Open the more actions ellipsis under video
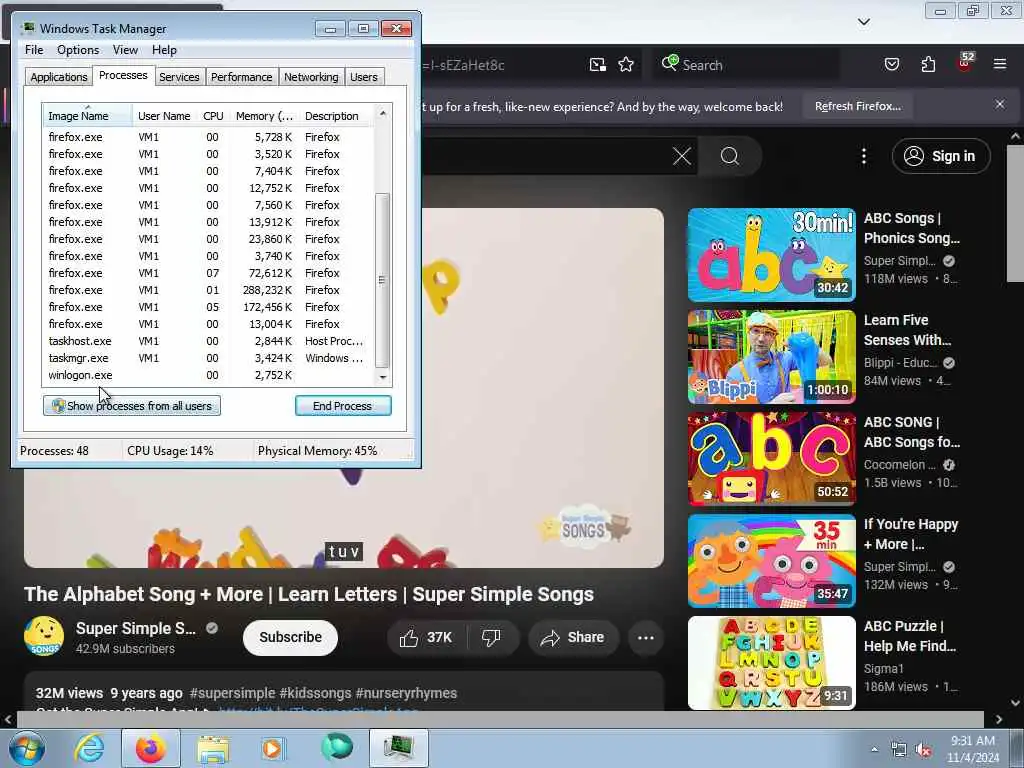Image resolution: width=1024 pixels, height=768 pixels. click(645, 637)
